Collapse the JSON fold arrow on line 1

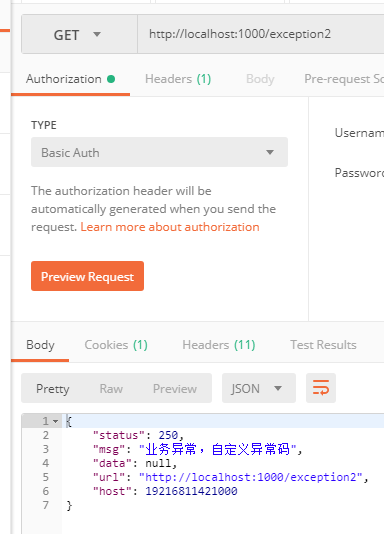[55, 422]
